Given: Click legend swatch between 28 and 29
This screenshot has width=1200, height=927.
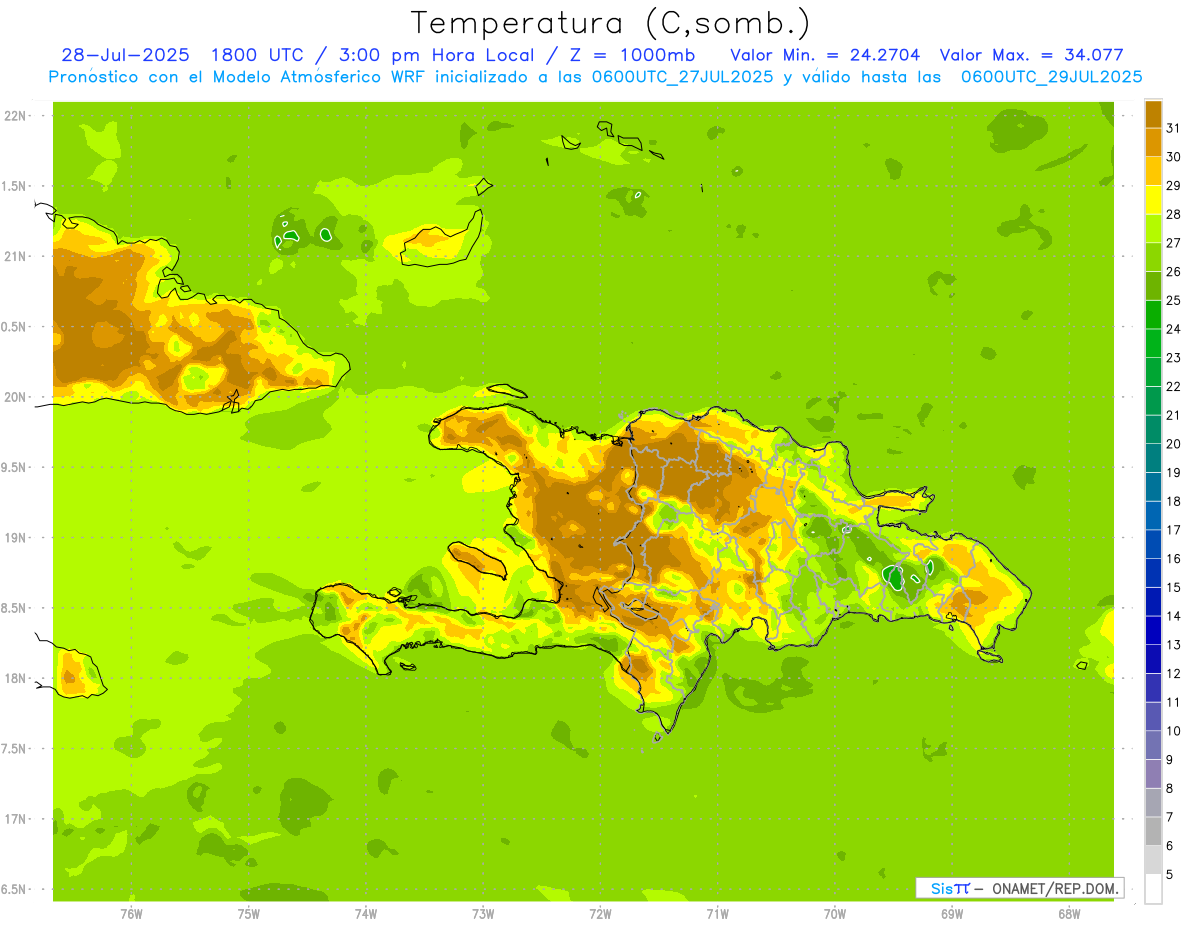Looking at the screenshot, I should [x=1153, y=199].
